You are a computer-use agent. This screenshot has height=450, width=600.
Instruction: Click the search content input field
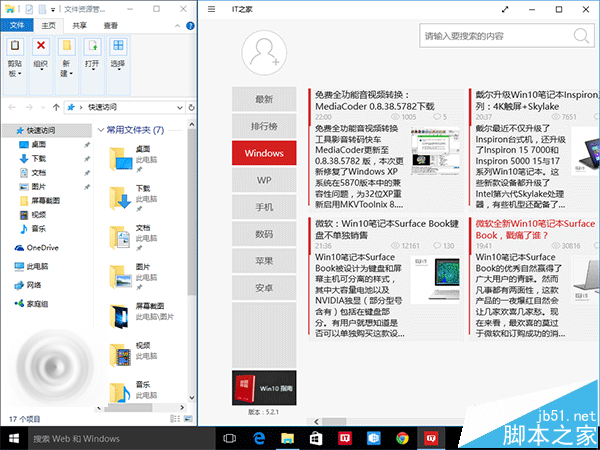coord(495,35)
